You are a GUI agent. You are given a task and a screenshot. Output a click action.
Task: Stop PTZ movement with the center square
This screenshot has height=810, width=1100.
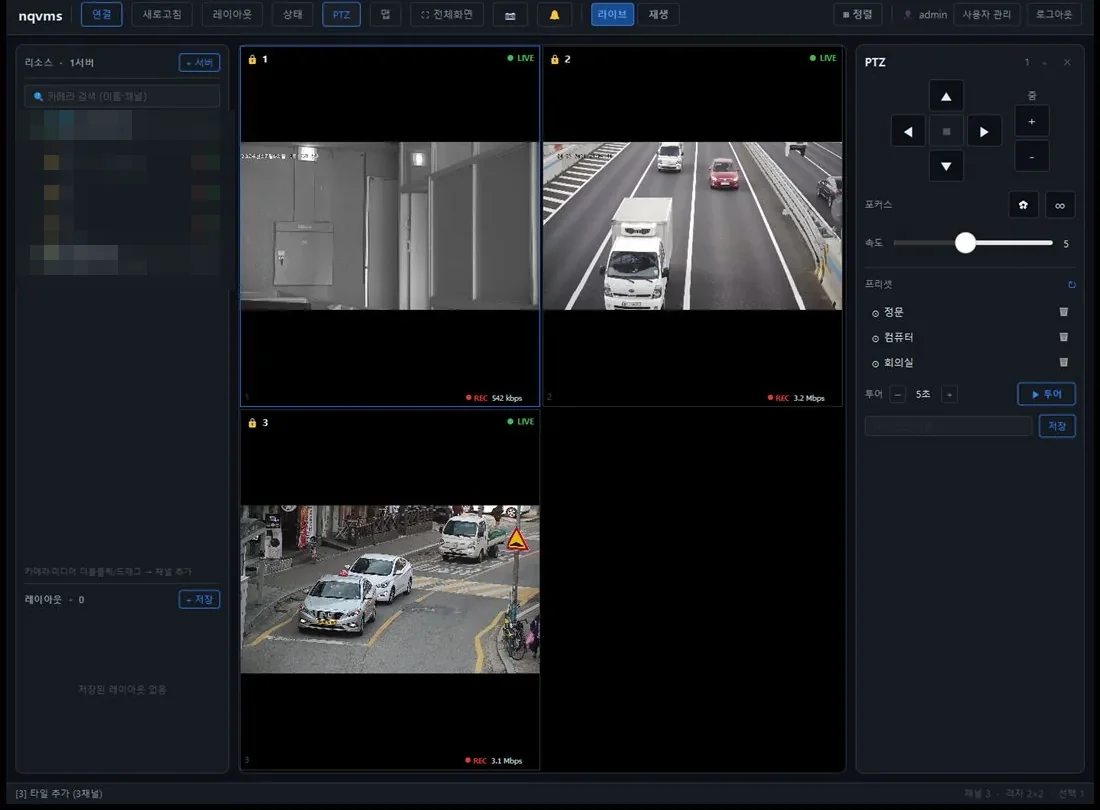click(946, 132)
